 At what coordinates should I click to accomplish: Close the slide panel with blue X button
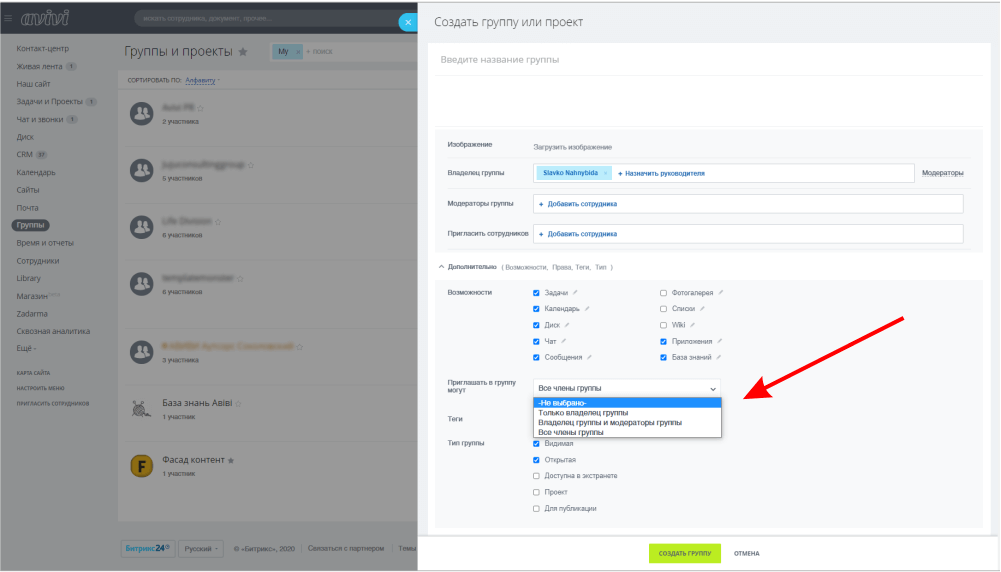(407, 22)
